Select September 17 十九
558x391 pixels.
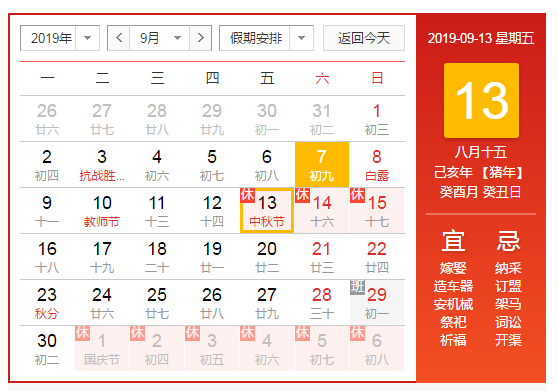point(102,257)
